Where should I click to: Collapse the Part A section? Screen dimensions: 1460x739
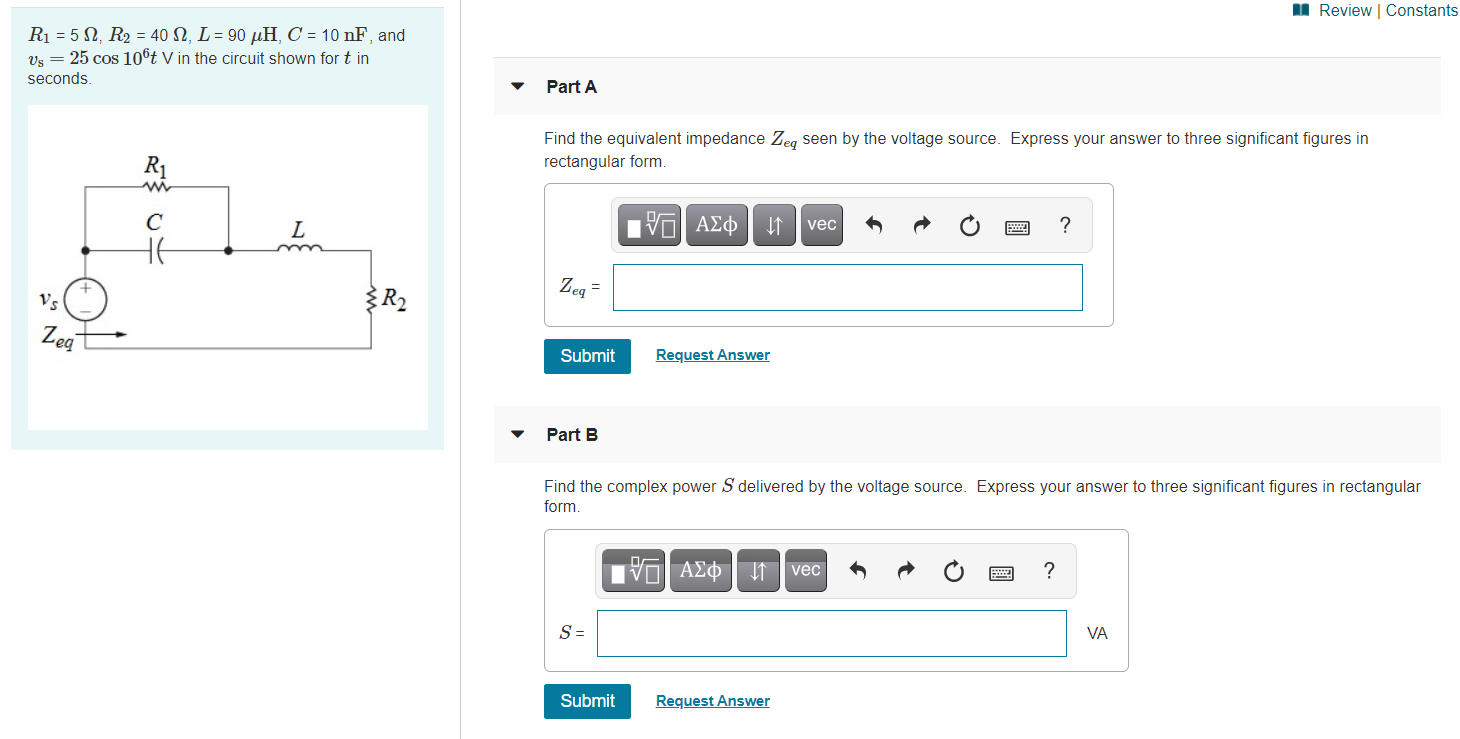tap(517, 87)
